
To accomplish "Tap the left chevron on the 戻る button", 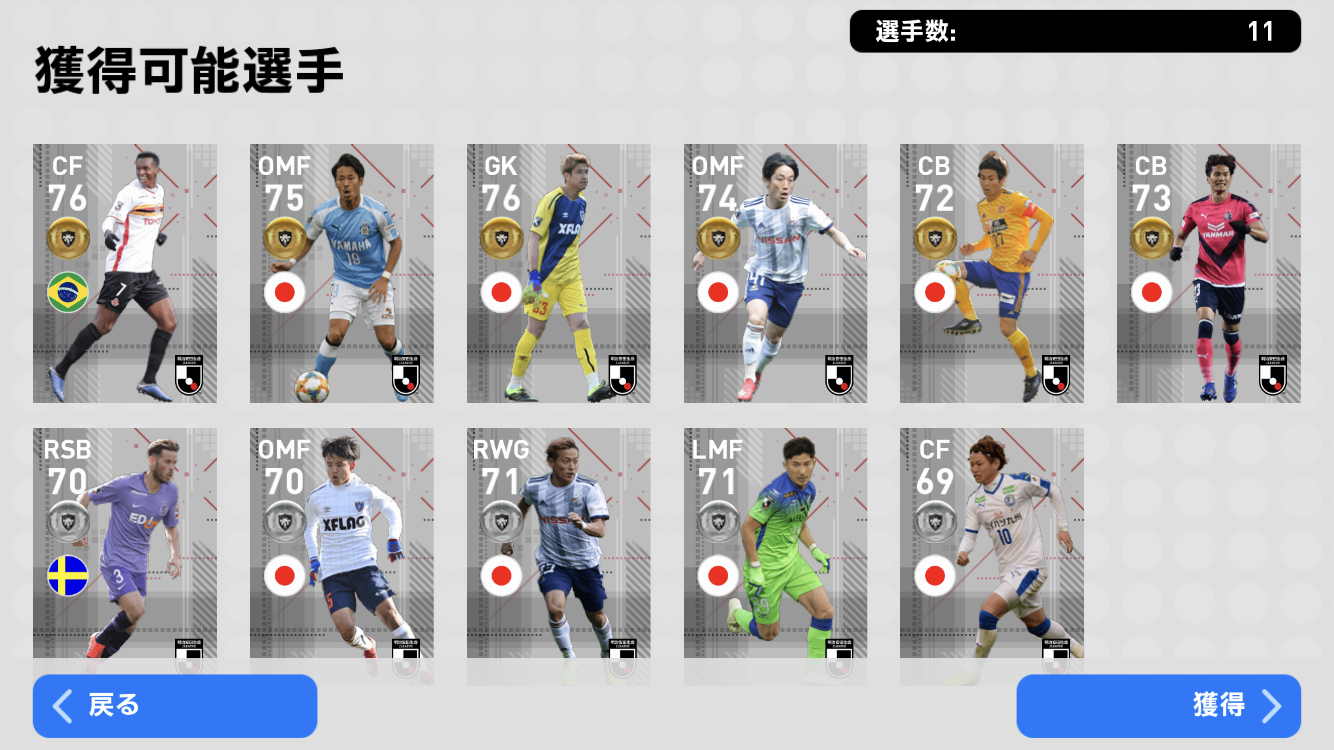I will 62,706.
